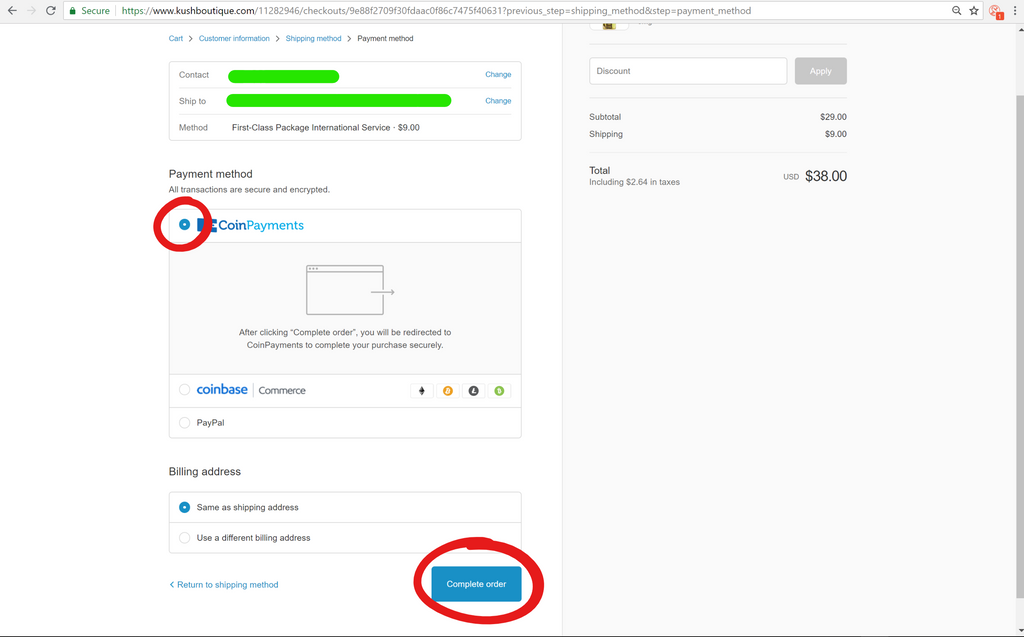Go to Shipping method breadcrumb
Image resolution: width=1024 pixels, height=637 pixels.
[313, 39]
